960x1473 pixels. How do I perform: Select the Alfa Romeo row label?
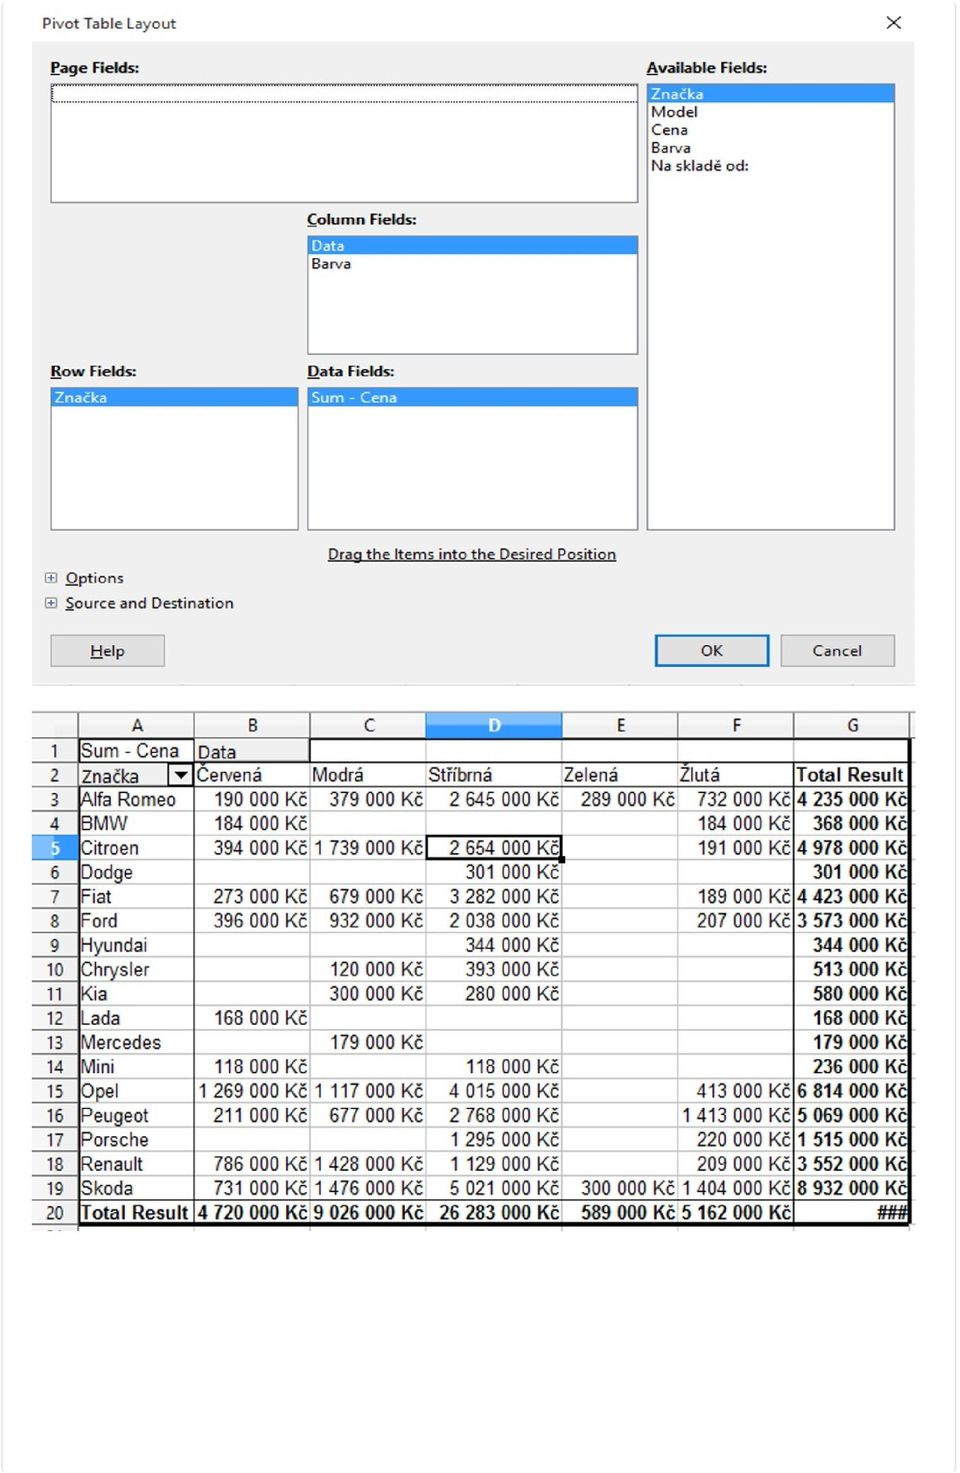[x=136, y=800]
